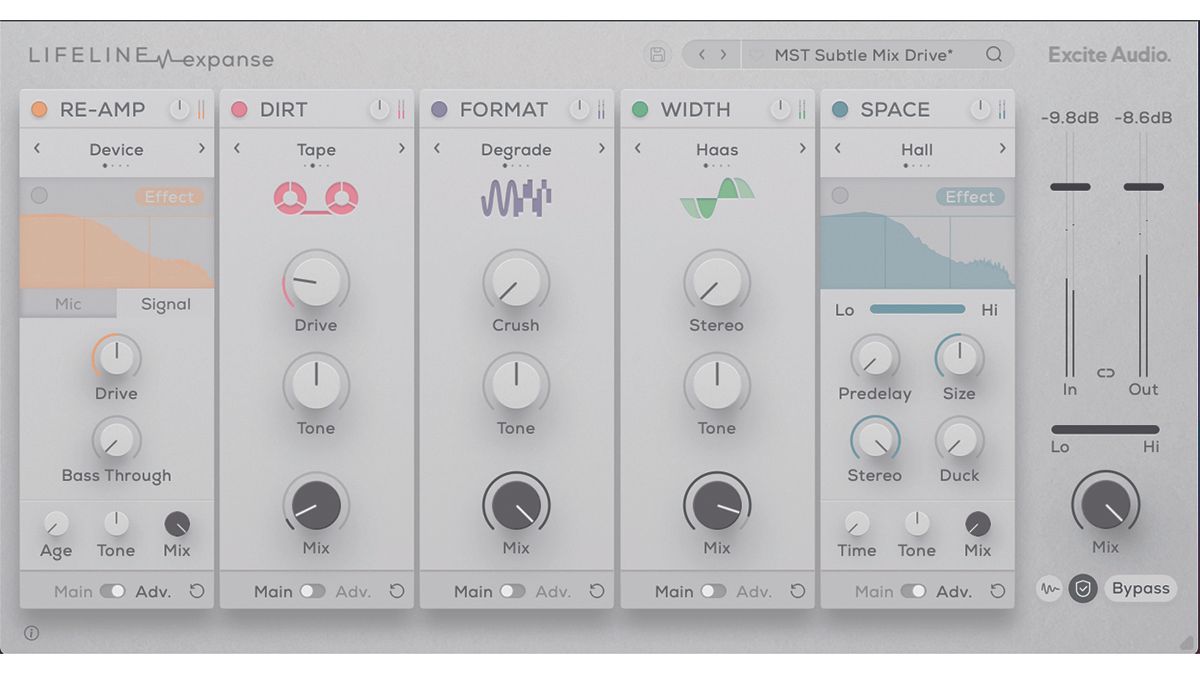Click the save preset icon next to preset browser
This screenshot has height=674, width=1200.
657,55
